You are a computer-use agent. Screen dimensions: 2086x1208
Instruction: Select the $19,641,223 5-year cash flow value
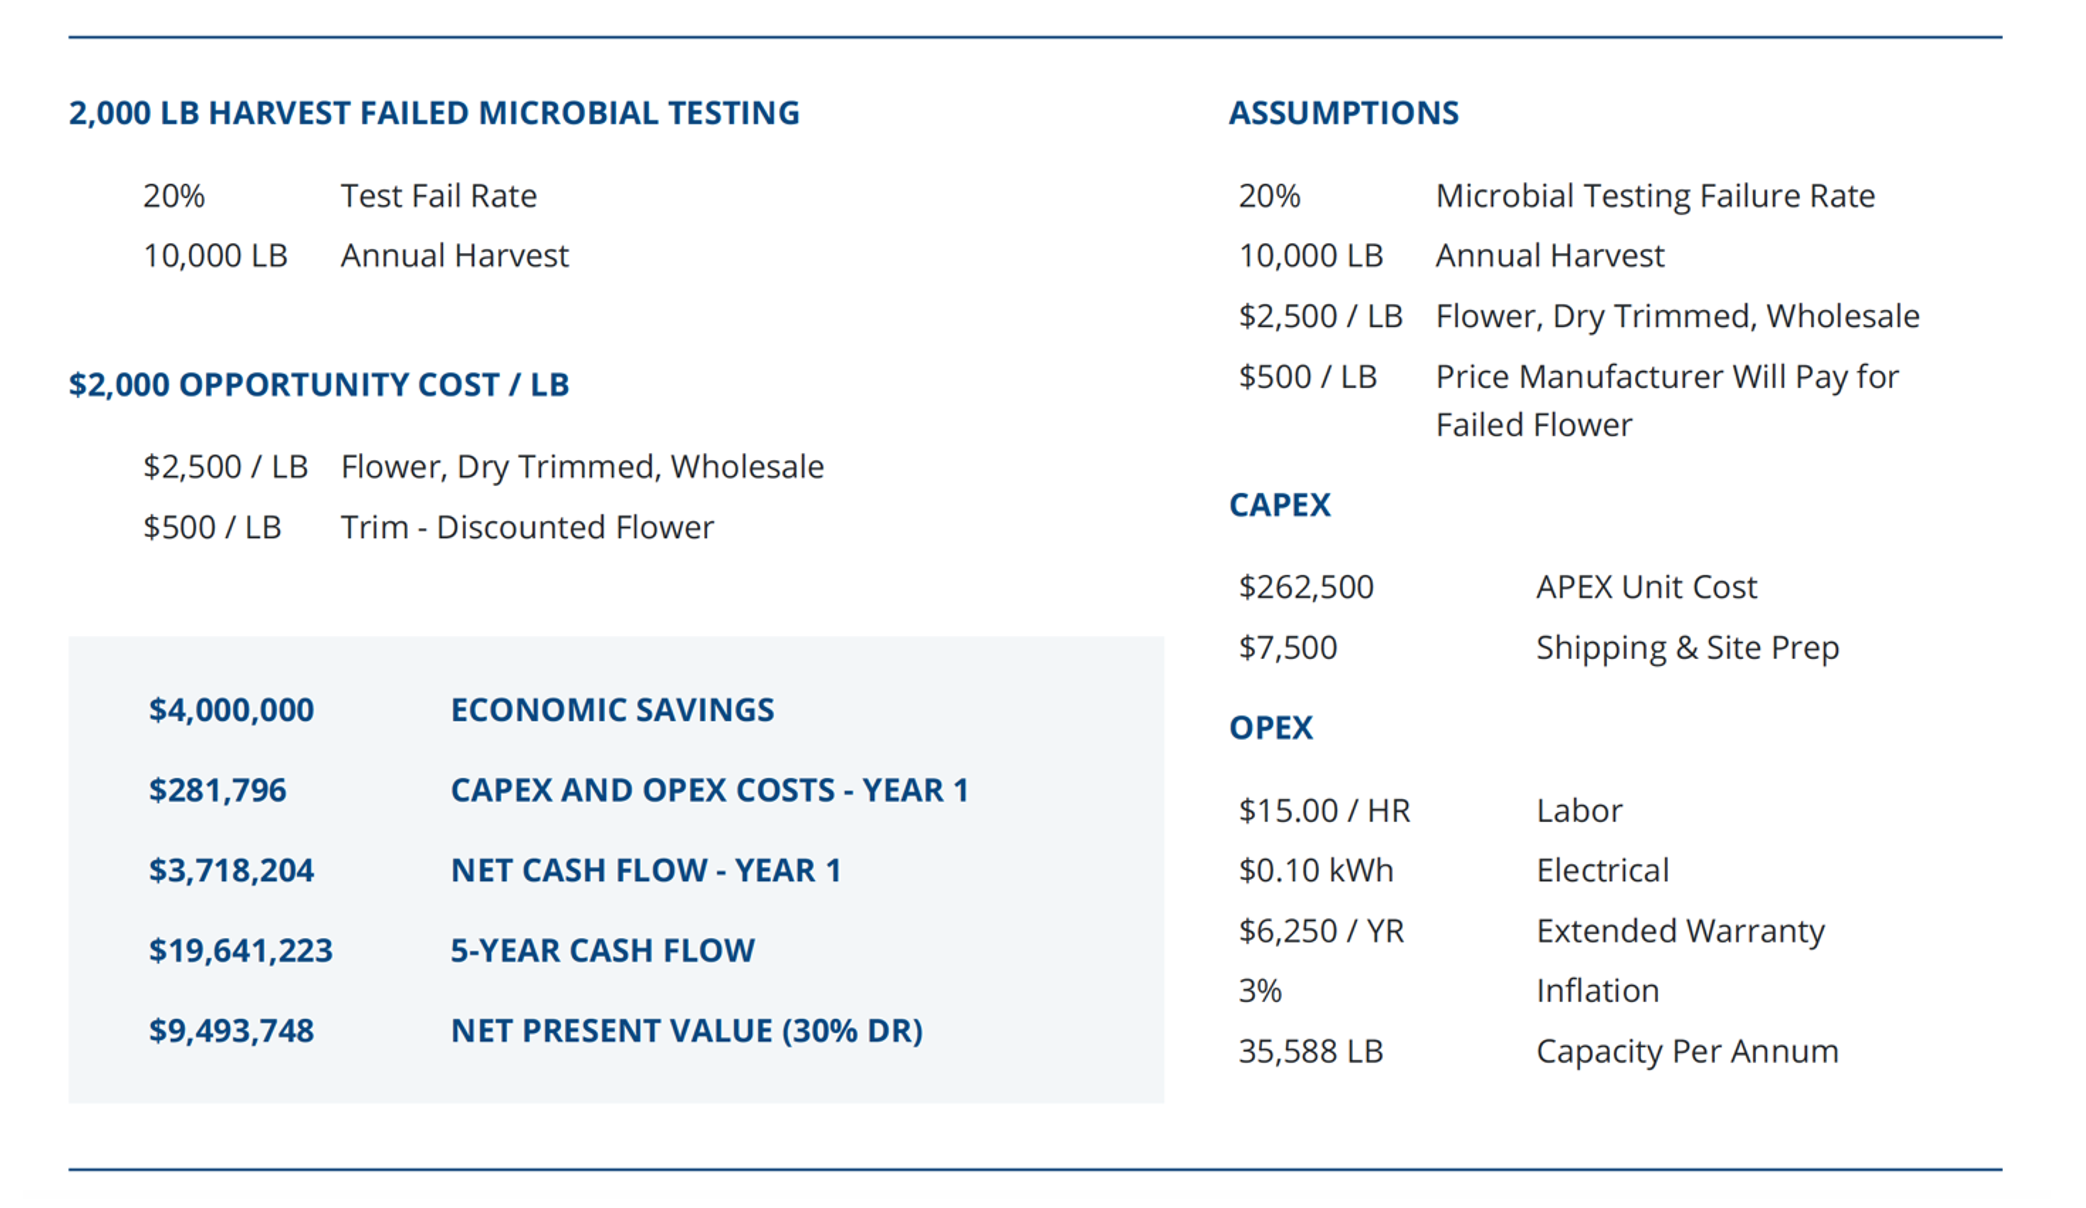point(240,950)
